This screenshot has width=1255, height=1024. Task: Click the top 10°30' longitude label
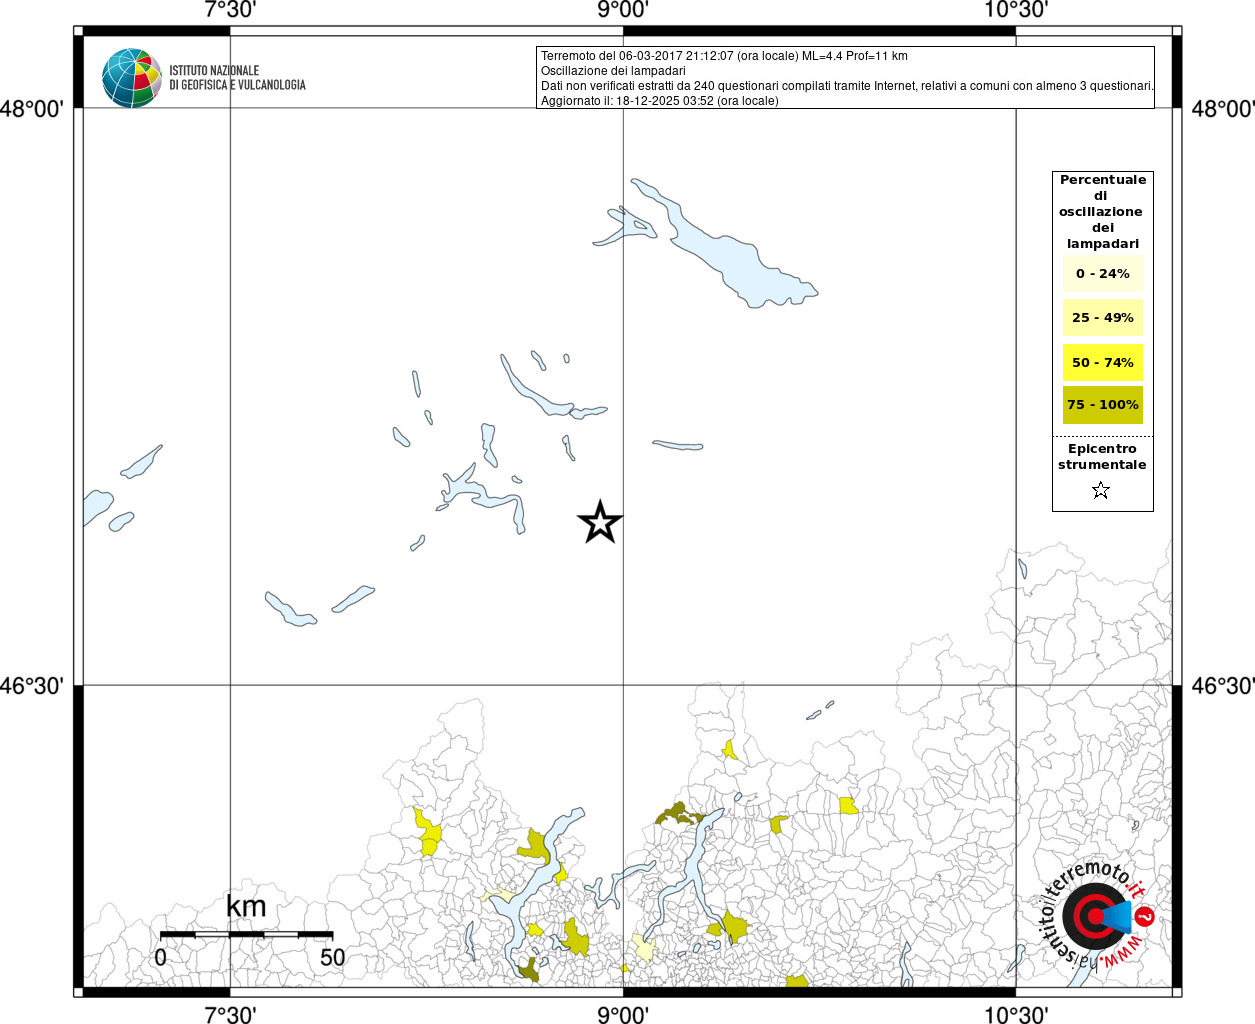[1016, 10]
